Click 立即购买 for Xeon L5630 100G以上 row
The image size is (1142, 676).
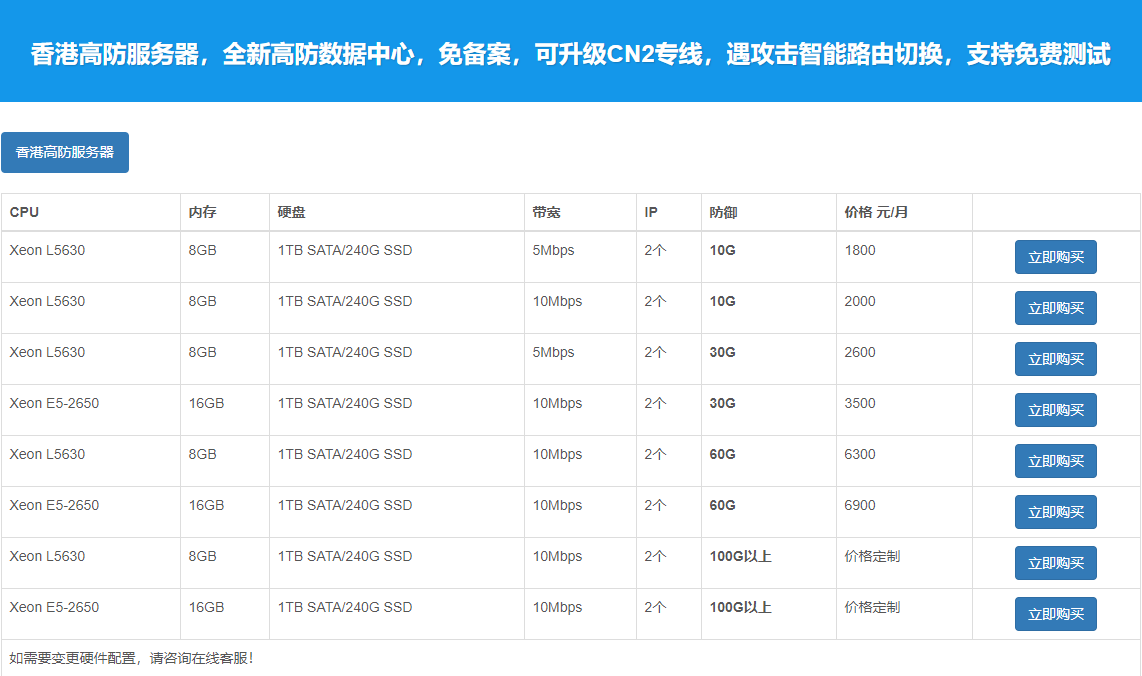pyautogui.click(x=1055, y=563)
